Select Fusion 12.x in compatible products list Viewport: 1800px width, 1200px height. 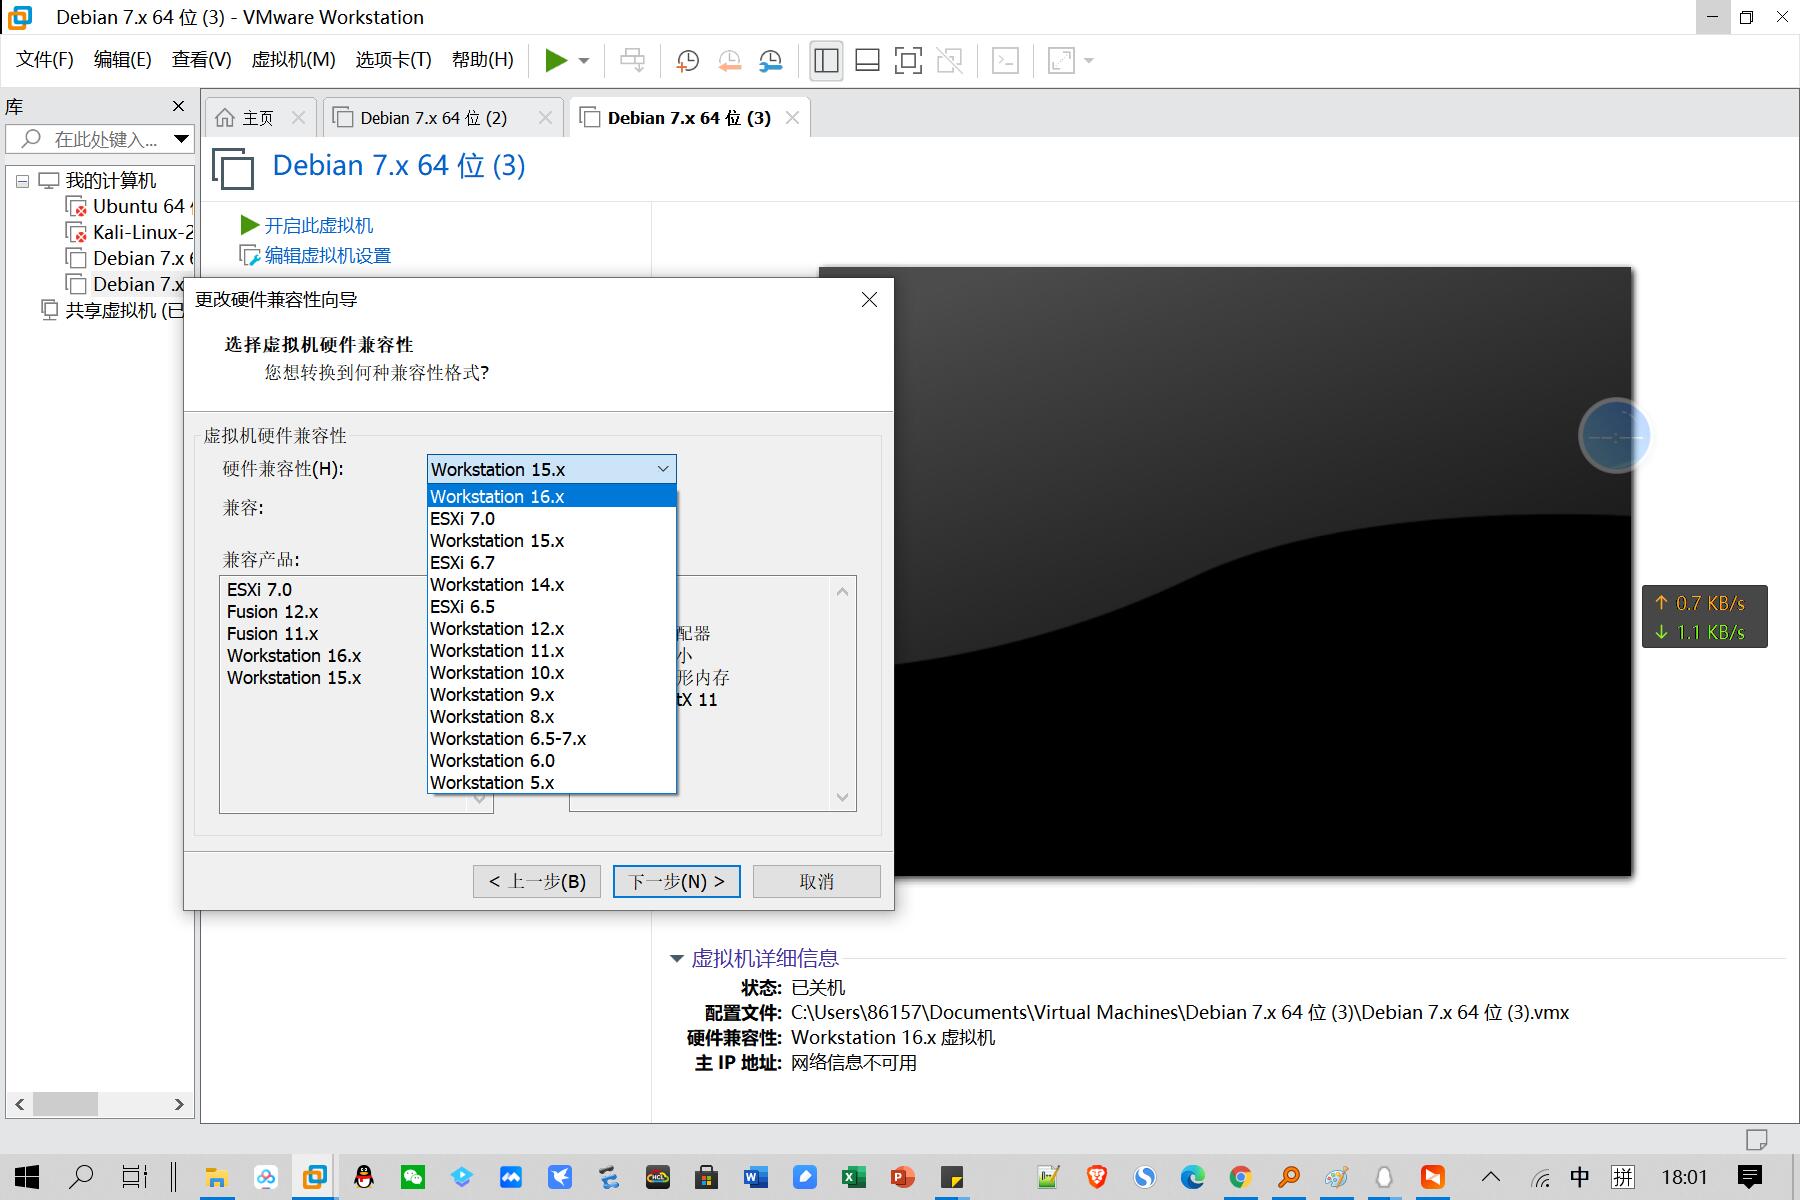(272, 611)
